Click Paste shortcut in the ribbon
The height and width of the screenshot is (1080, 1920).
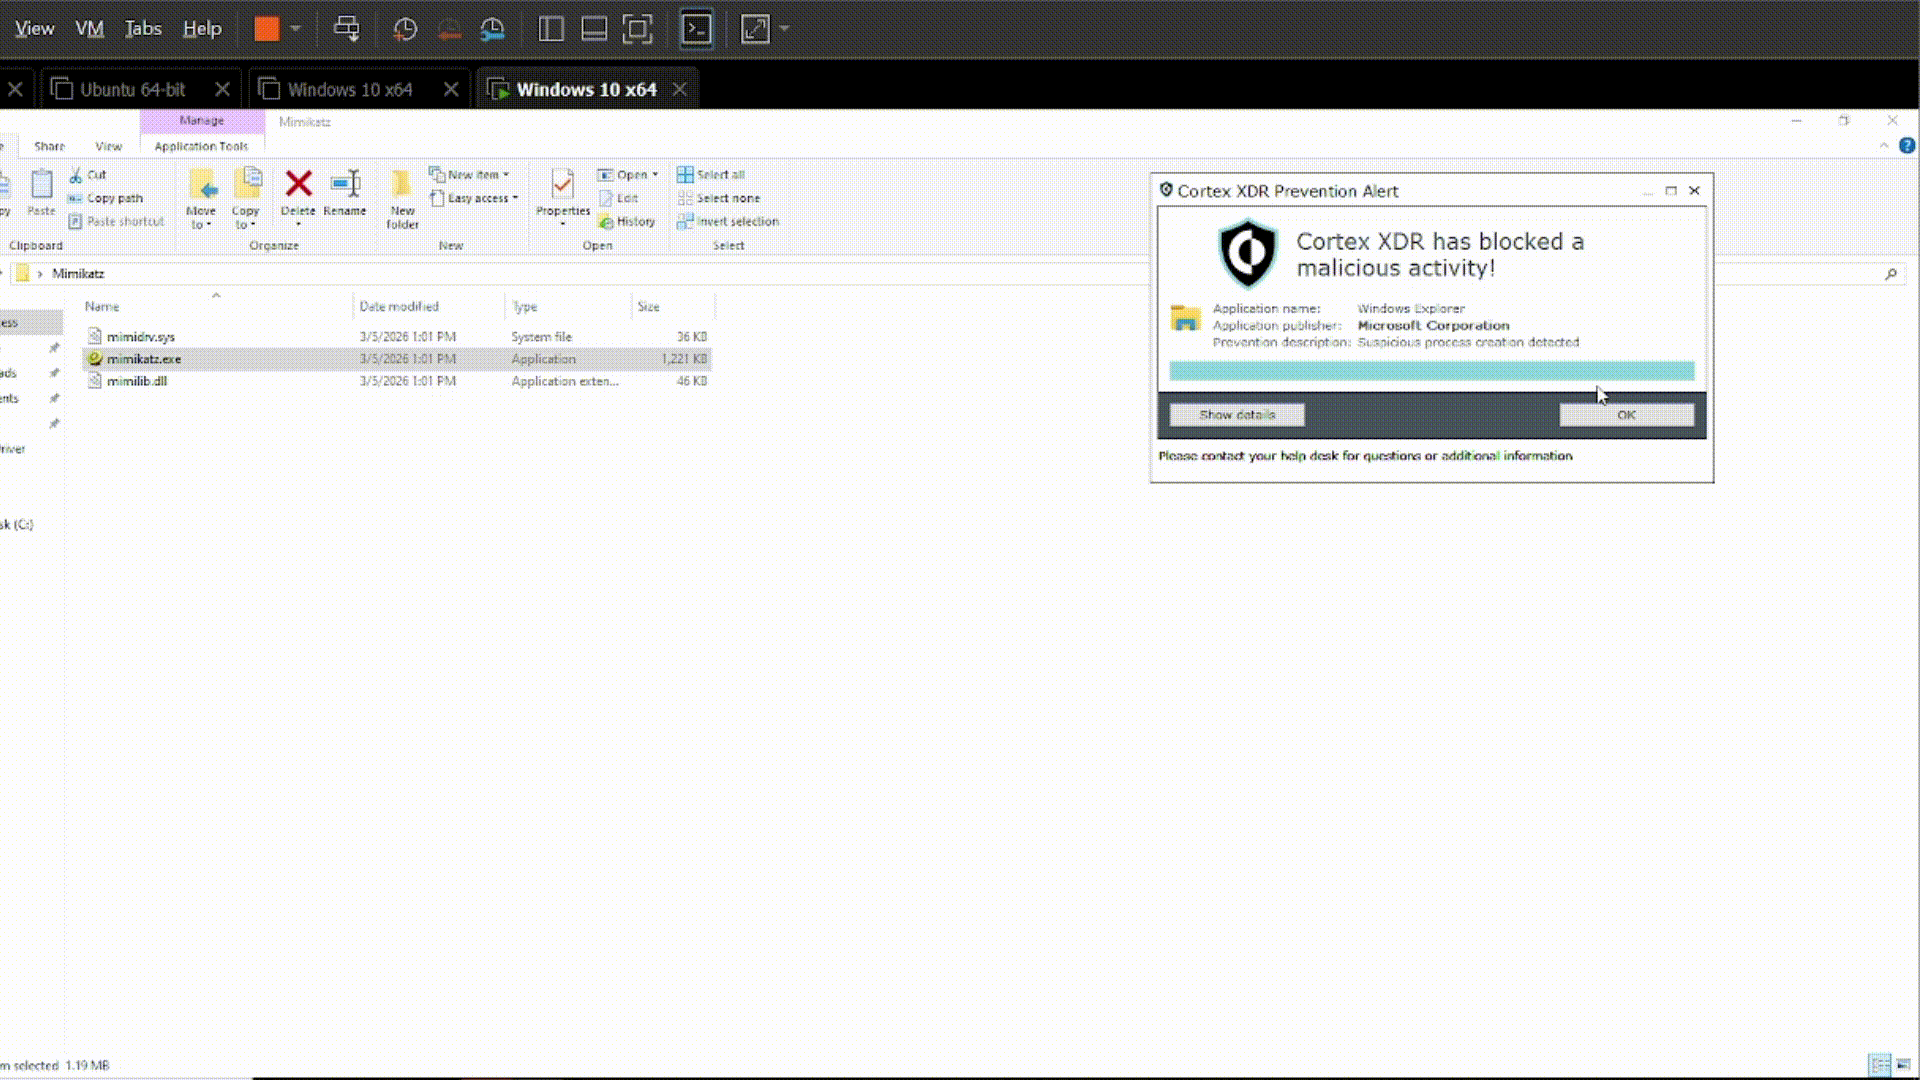click(x=116, y=221)
